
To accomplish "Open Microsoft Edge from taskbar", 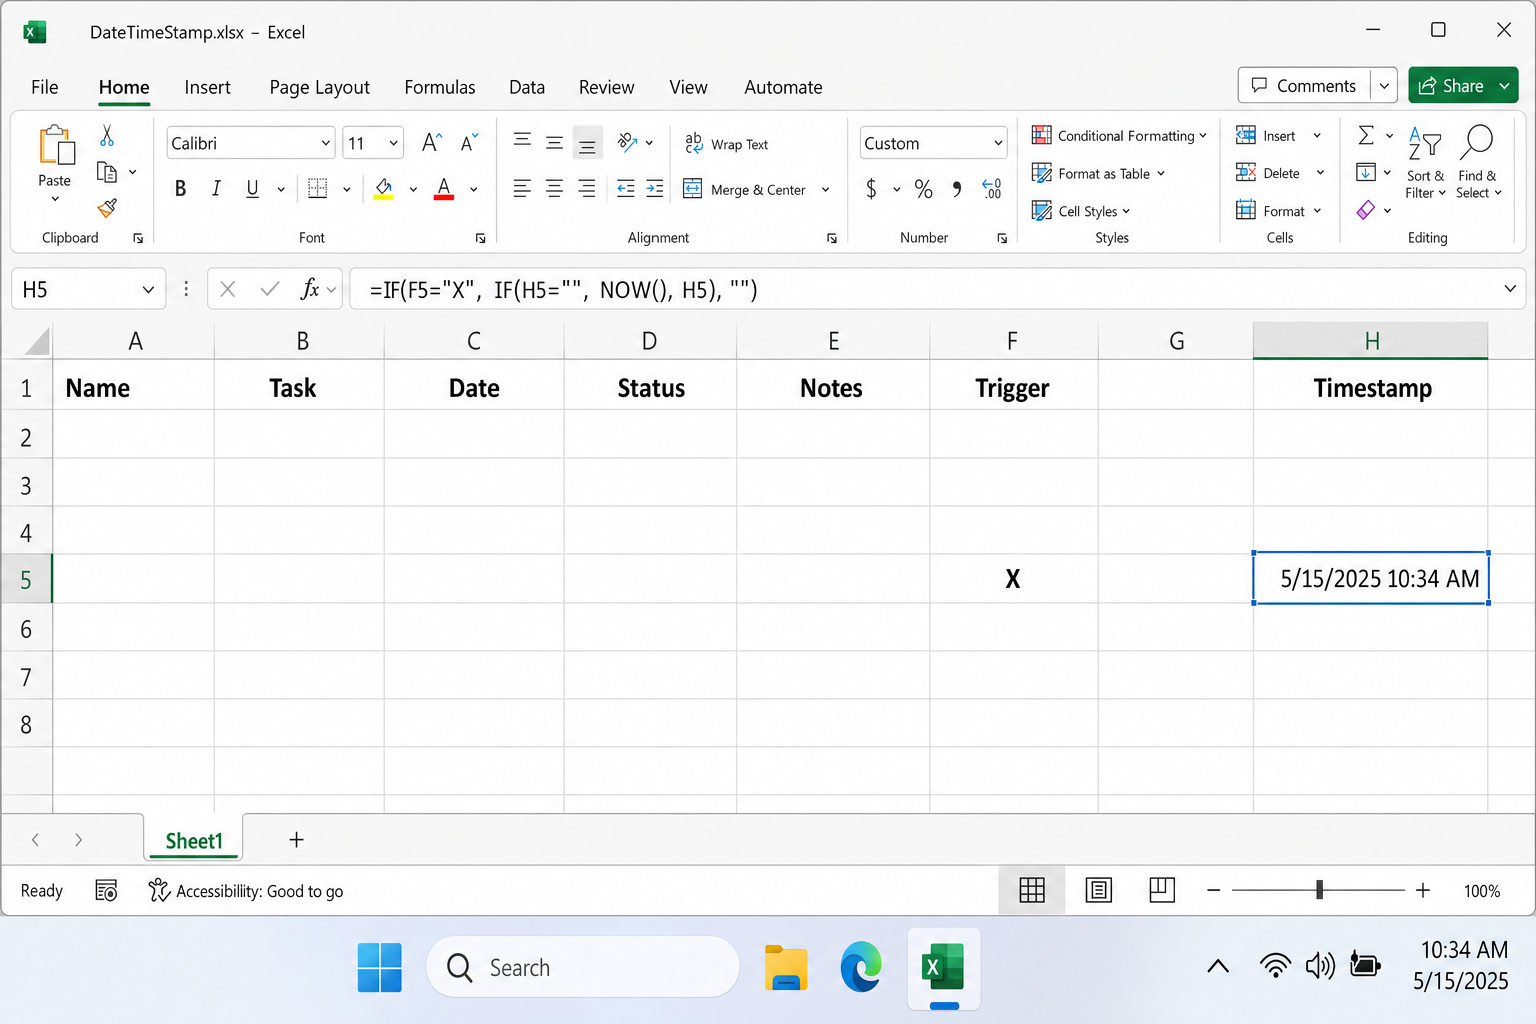I will 861,967.
